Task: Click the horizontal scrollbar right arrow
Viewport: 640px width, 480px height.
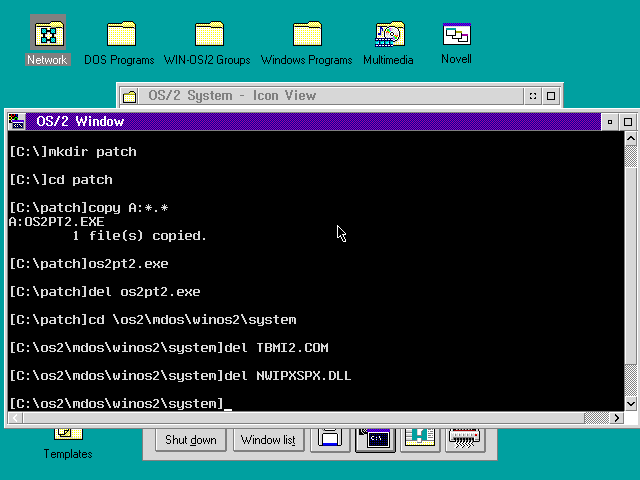Action: pyautogui.click(x=616, y=418)
